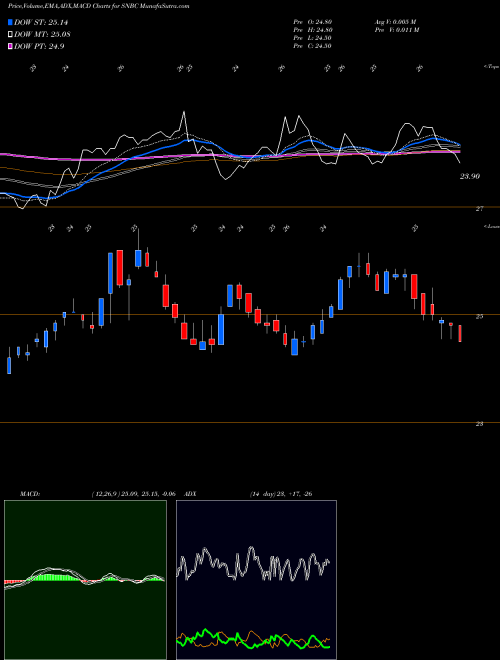This screenshot has width=500, height=660.
Task: Click the magenta DOW PT legend swatch
Action: [11, 46]
